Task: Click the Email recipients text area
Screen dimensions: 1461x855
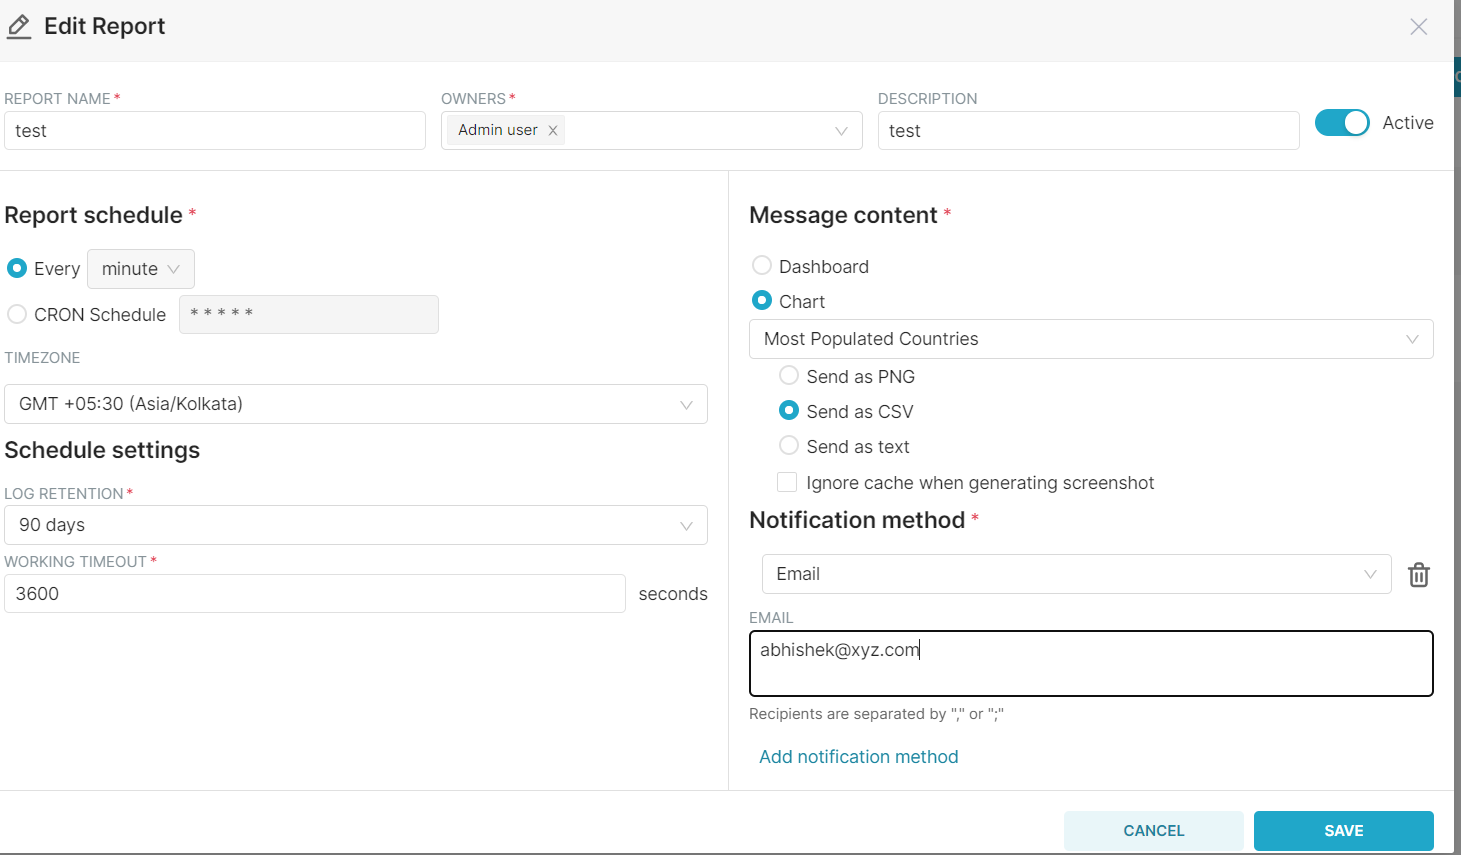Action: [1090, 663]
